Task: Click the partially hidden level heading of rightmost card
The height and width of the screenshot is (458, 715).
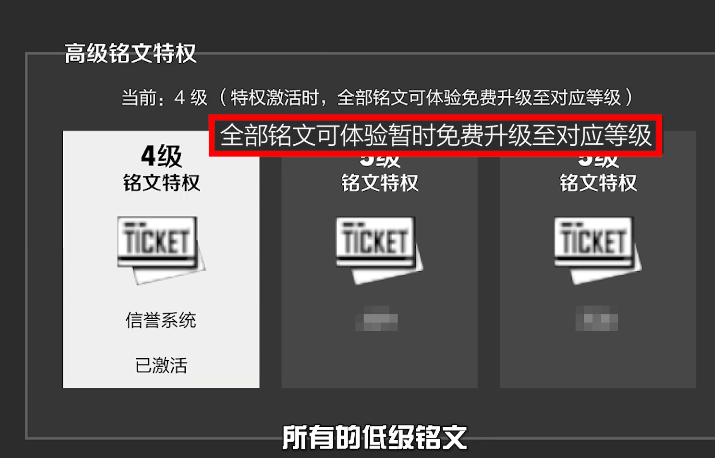Action: [598, 161]
